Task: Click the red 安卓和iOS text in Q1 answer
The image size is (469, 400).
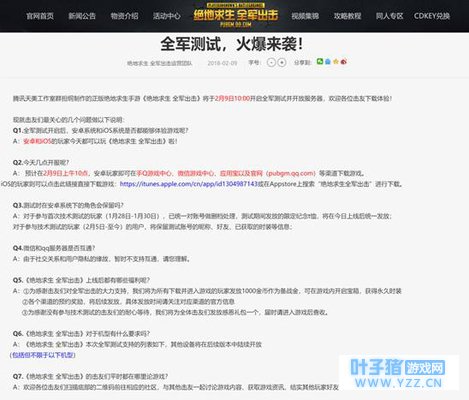Action: click(37, 141)
